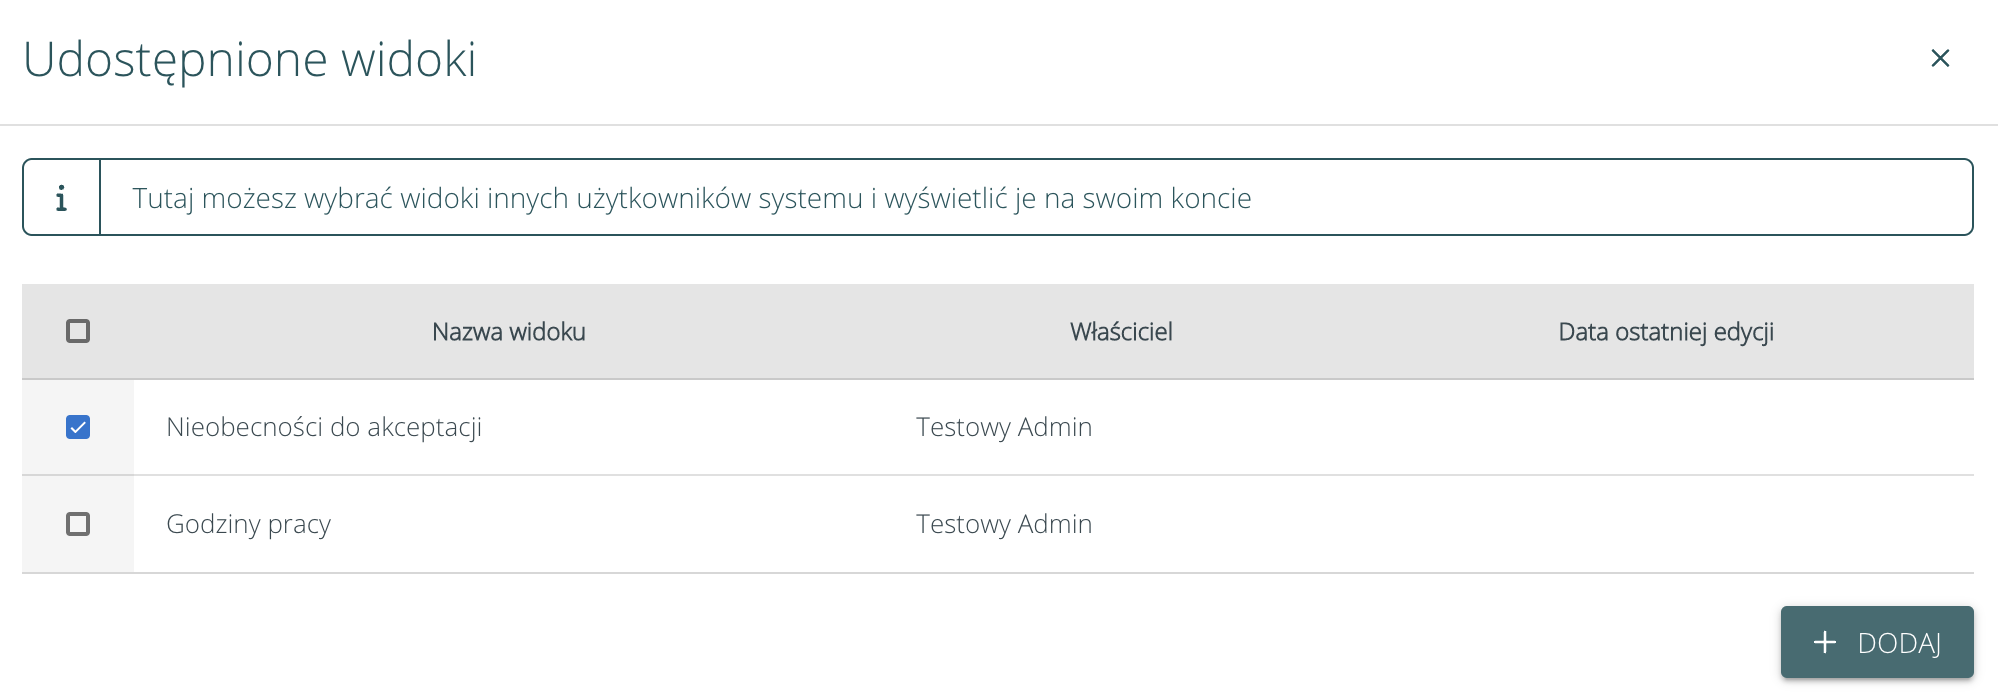The height and width of the screenshot is (700, 1998).
Task: Click the Właściciel column header
Action: coord(1121,332)
